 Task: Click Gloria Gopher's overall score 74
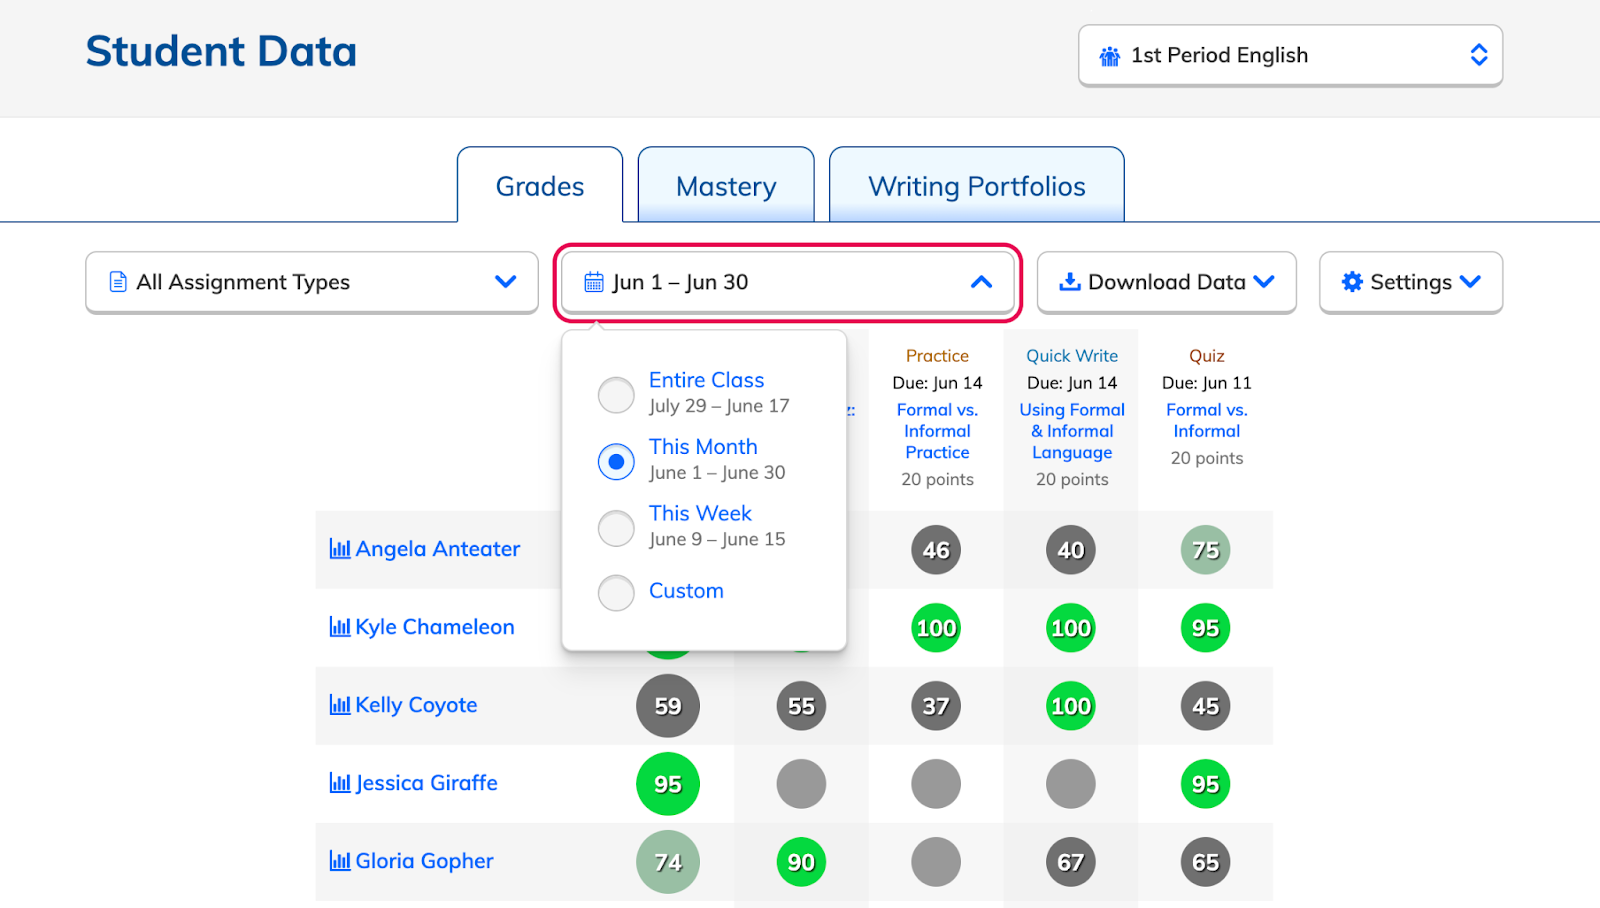click(668, 862)
